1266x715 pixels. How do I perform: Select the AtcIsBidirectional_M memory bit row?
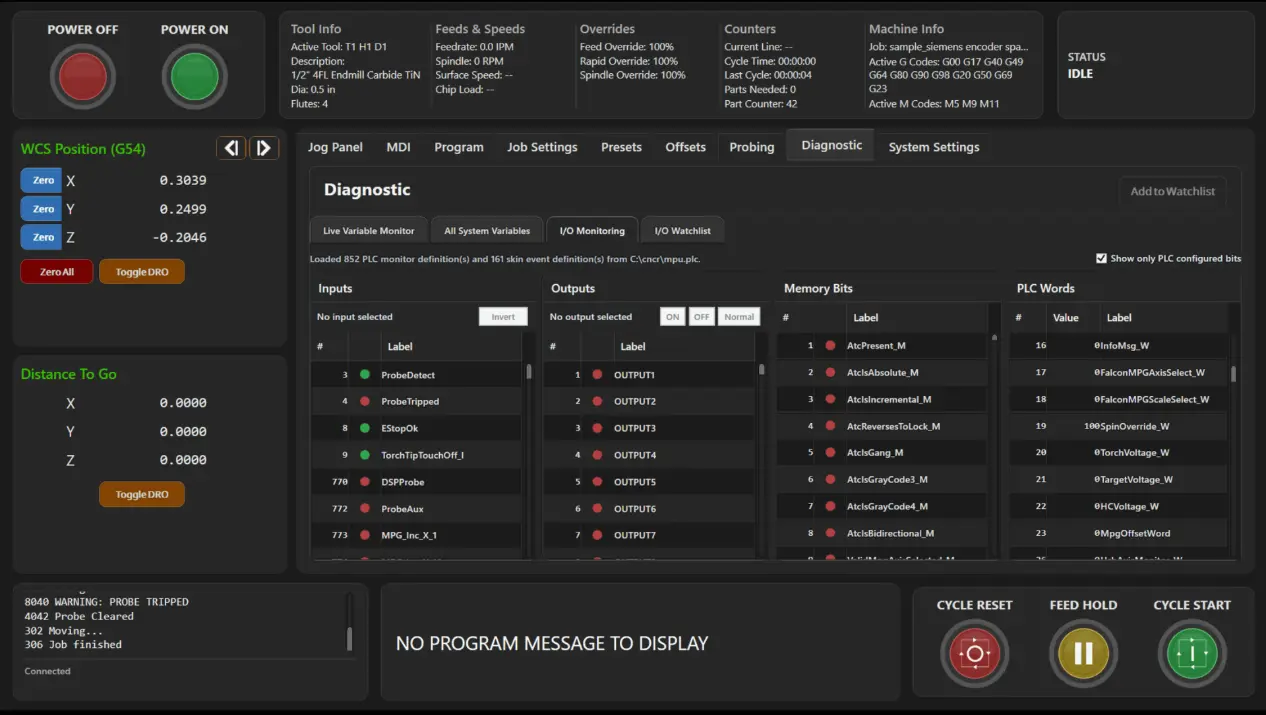pyautogui.click(x=882, y=533)
